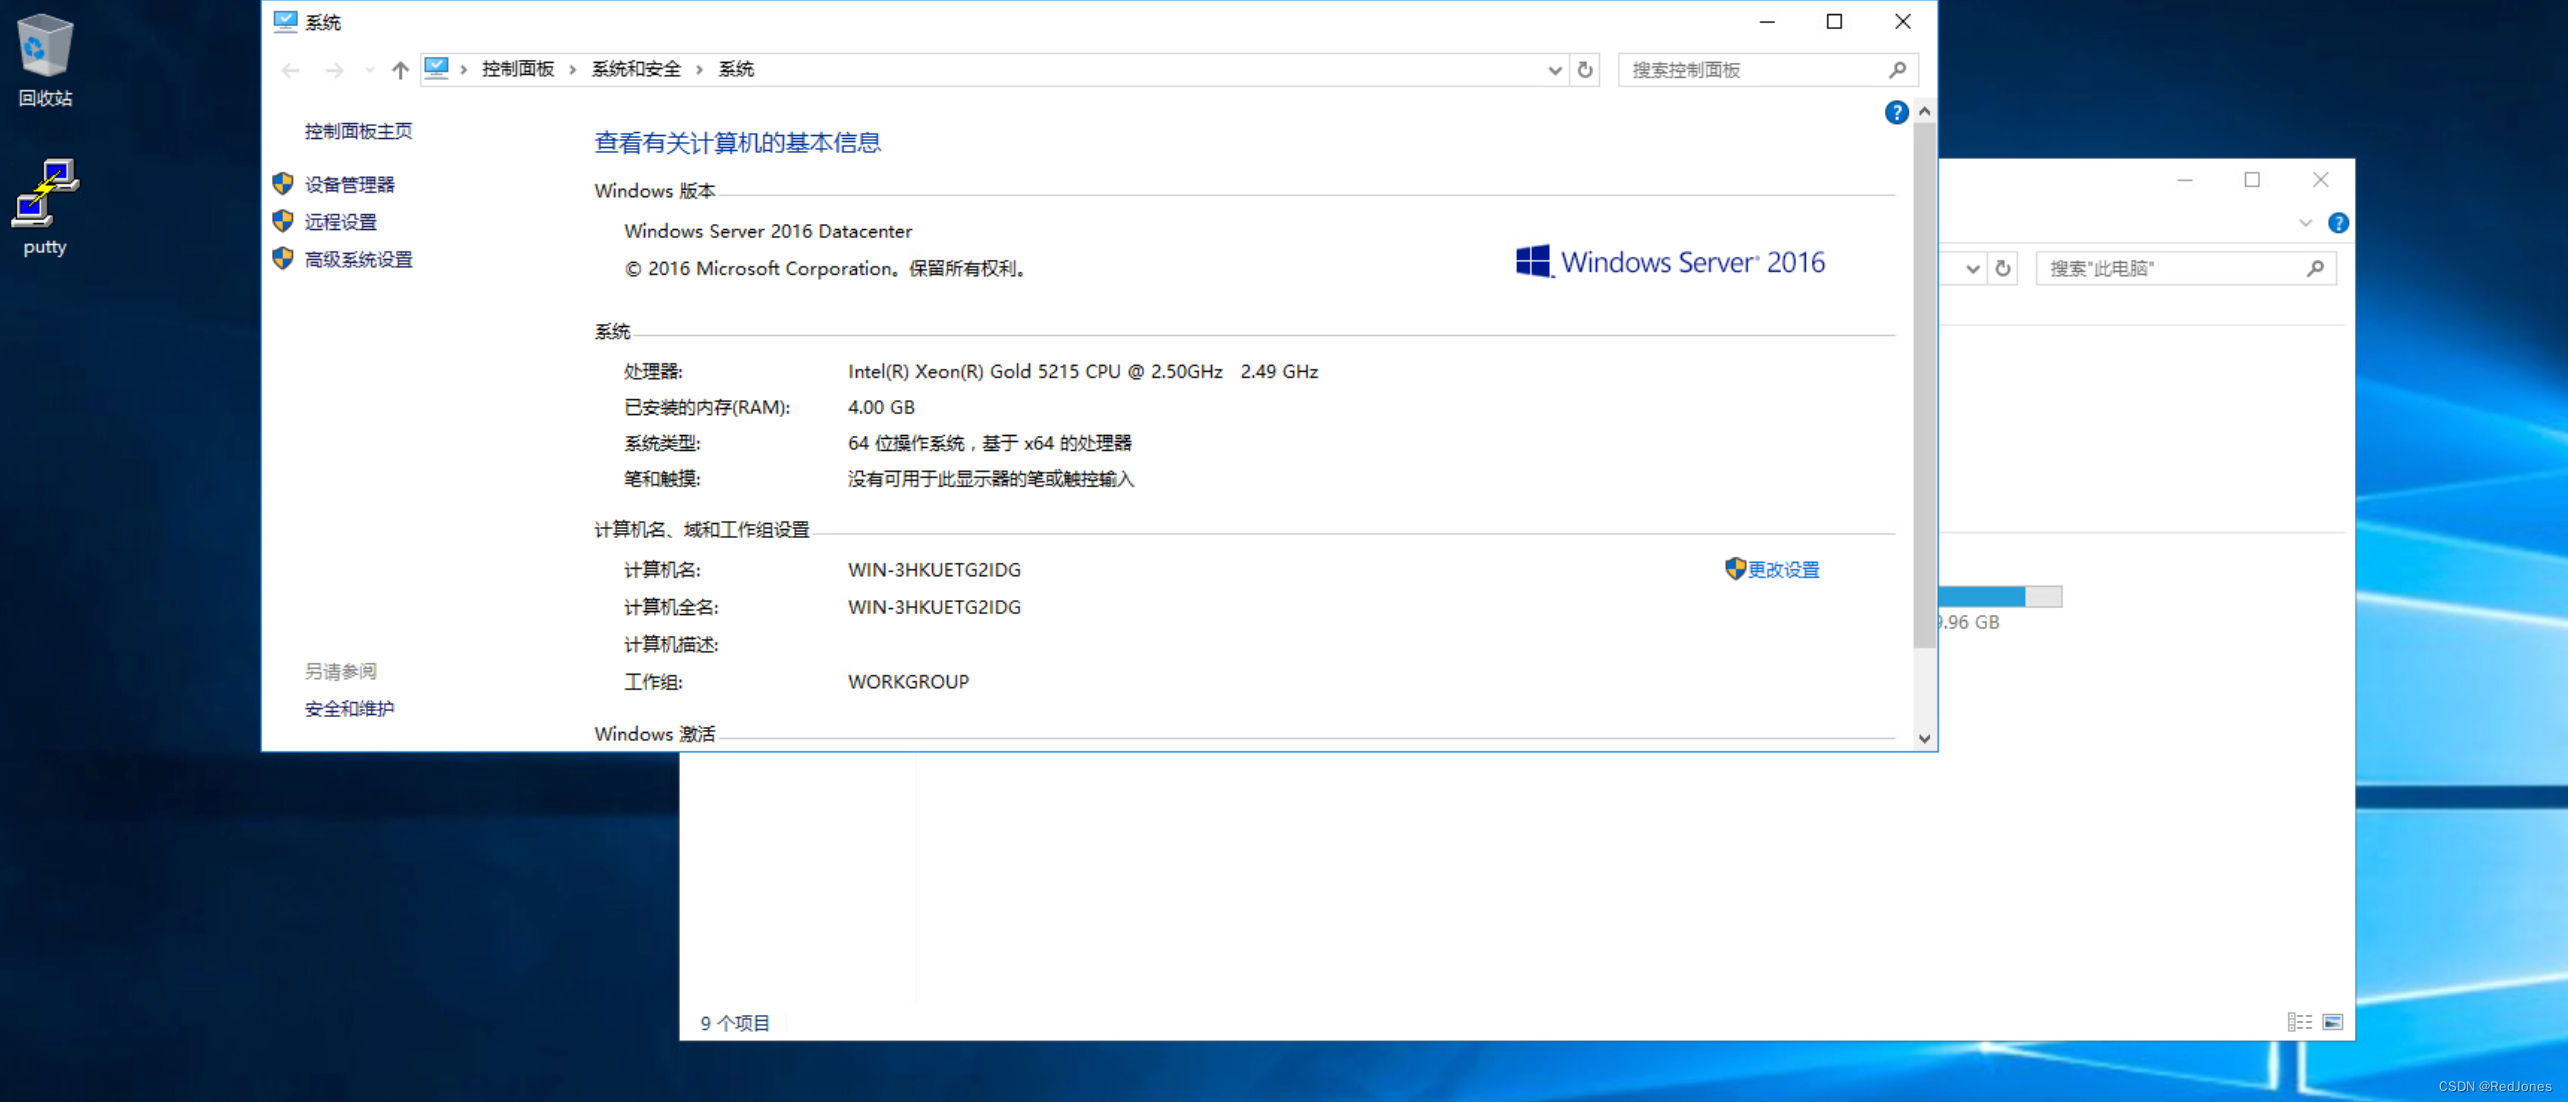Select 系统 in the breadcrumb path
The width and height of the screenshot is (2568, 1102).
736,69
